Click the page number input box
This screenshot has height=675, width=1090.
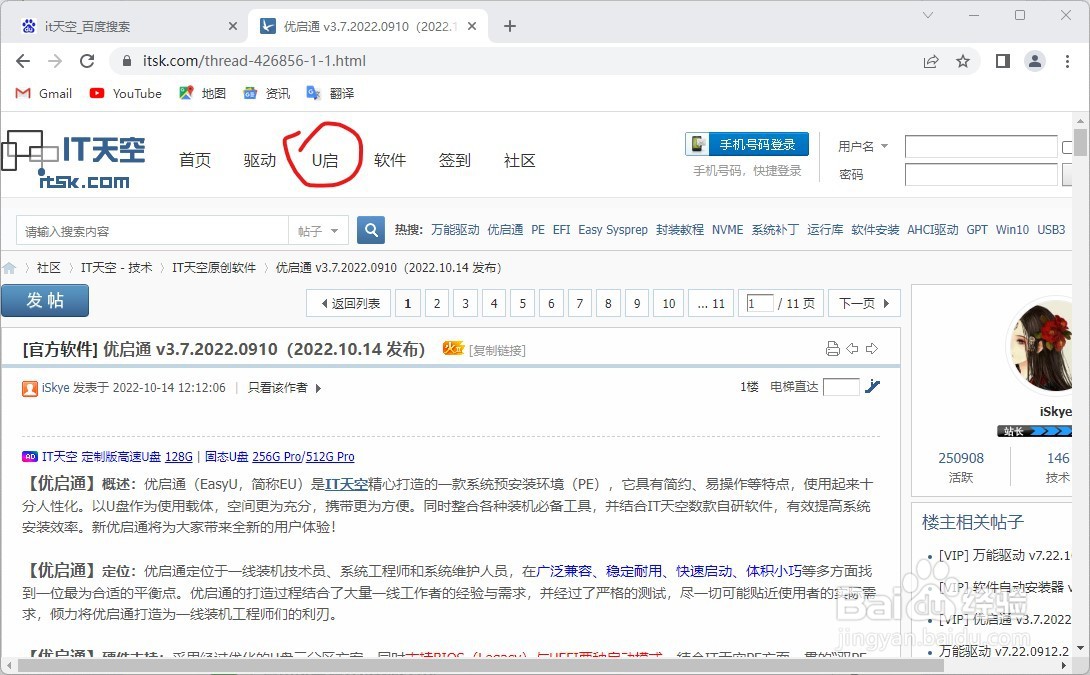[760, 303]
